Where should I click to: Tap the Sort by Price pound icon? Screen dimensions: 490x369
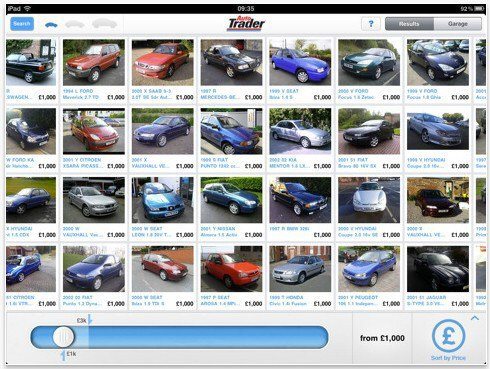coord(448,336)
